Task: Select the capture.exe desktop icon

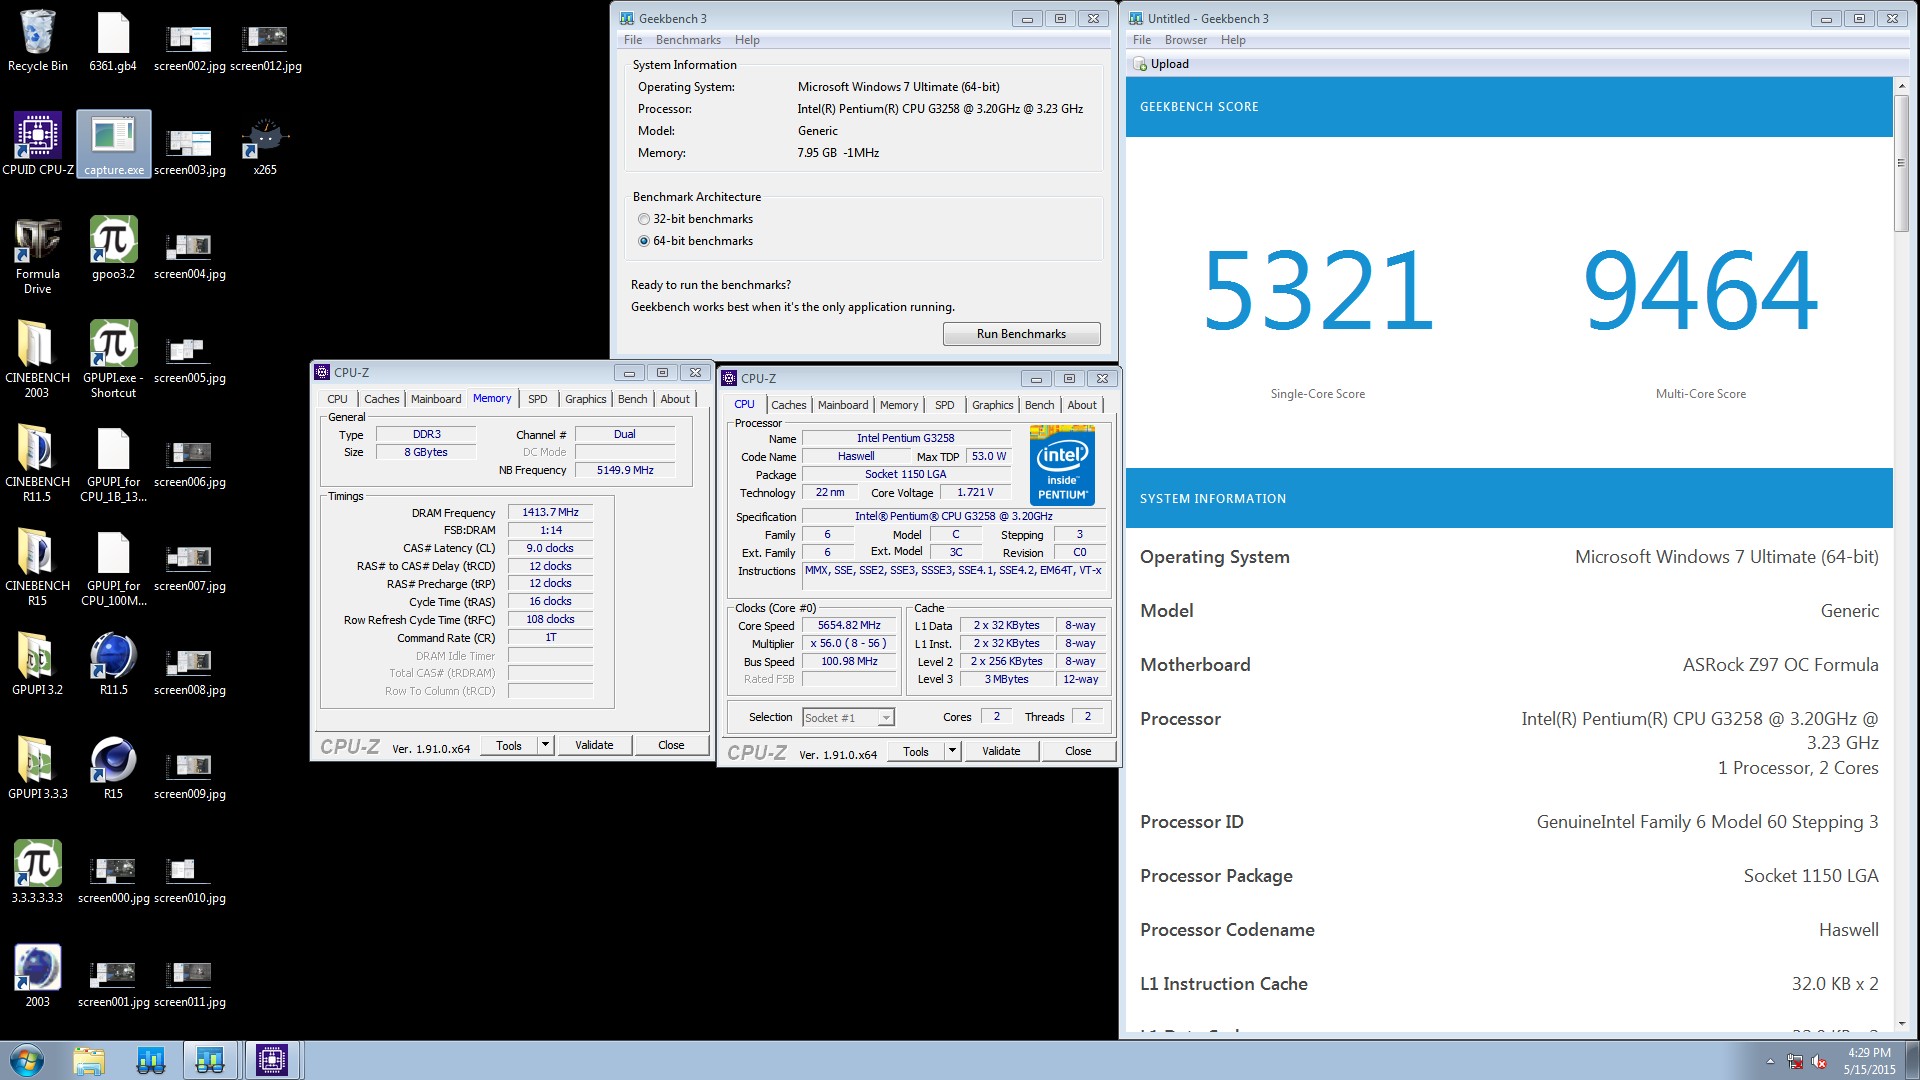Action: tap(114, 145)
